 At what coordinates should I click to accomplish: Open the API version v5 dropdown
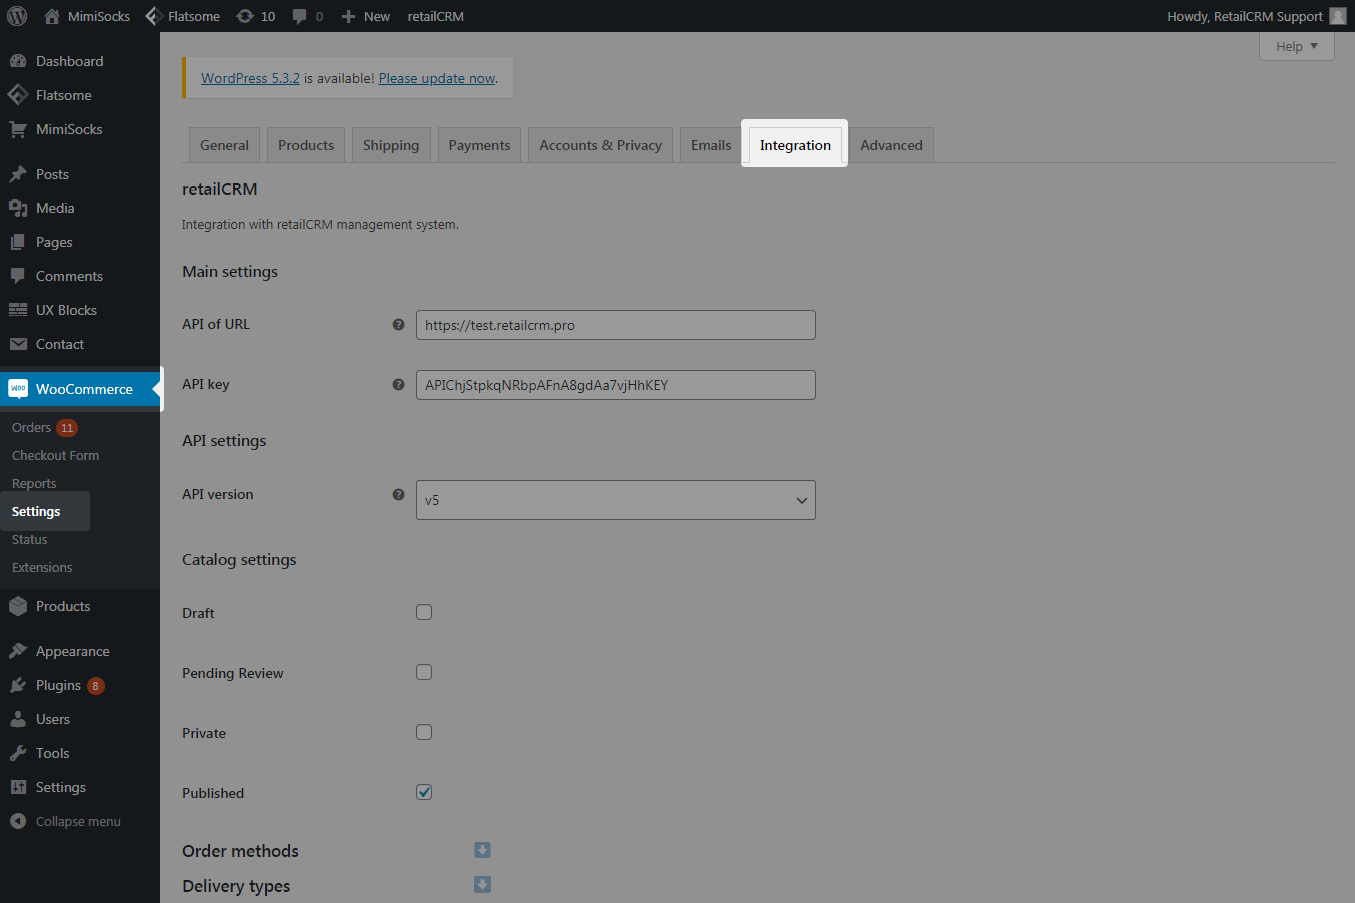615,500
